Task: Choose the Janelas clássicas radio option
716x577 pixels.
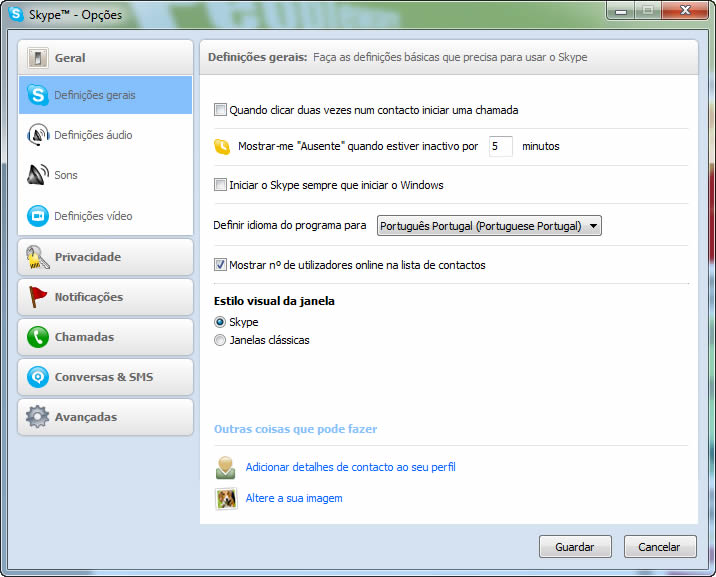Action: 220,340
